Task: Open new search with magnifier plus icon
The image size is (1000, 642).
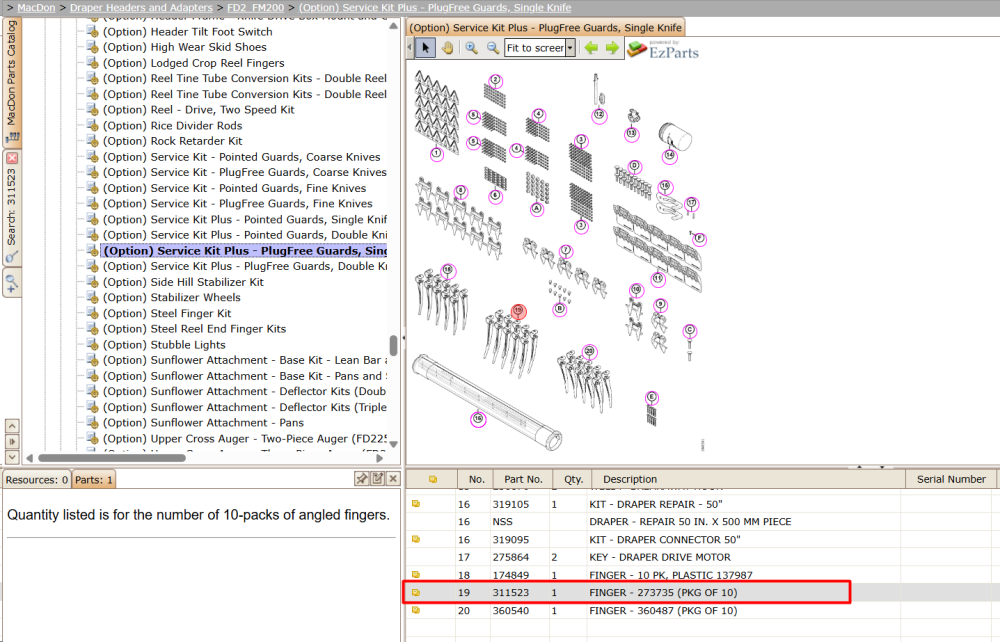Action: pyautogui.click(x=11, y=283)
